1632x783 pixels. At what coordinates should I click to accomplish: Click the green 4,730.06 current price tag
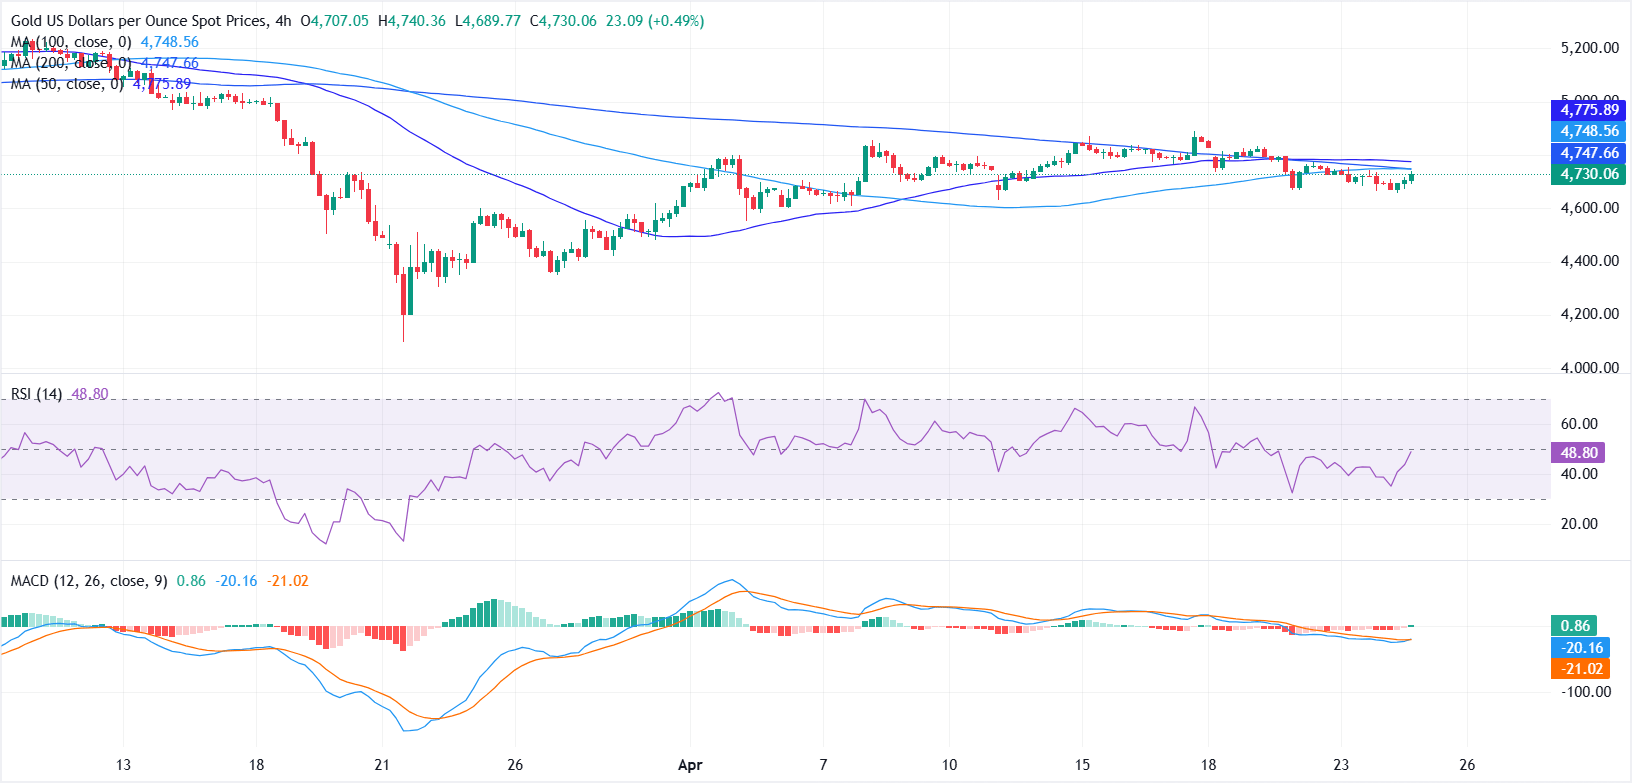pyautogui.click(x=1589, y=174)
